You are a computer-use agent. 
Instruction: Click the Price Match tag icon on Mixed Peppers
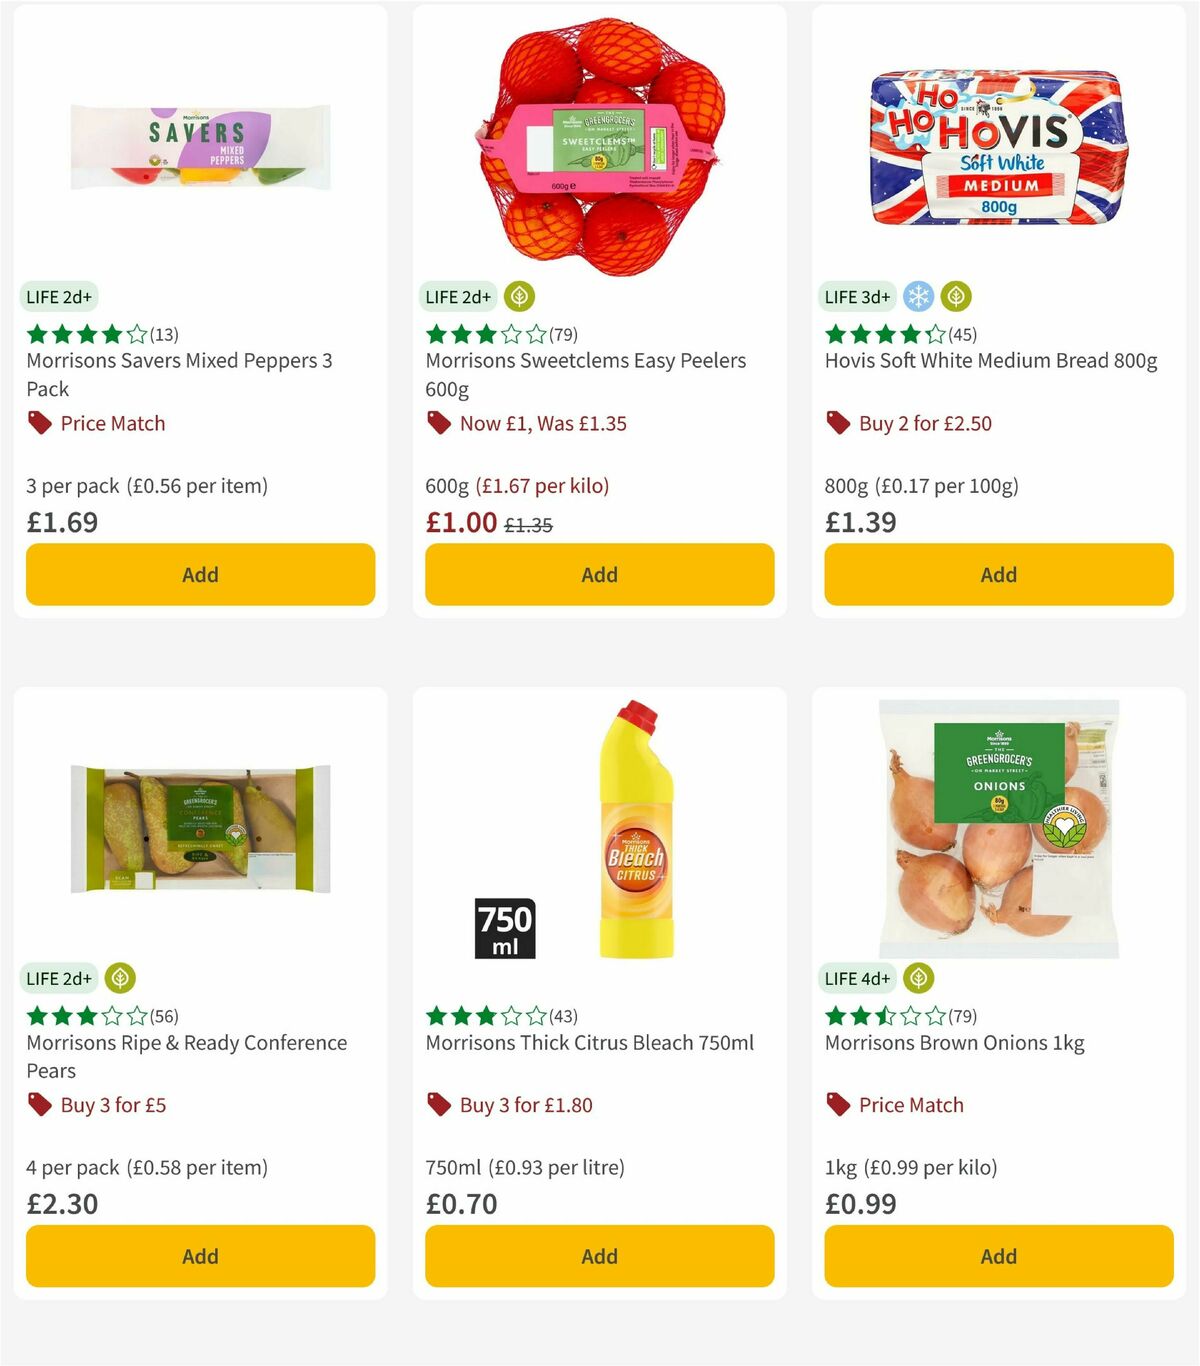38,423
